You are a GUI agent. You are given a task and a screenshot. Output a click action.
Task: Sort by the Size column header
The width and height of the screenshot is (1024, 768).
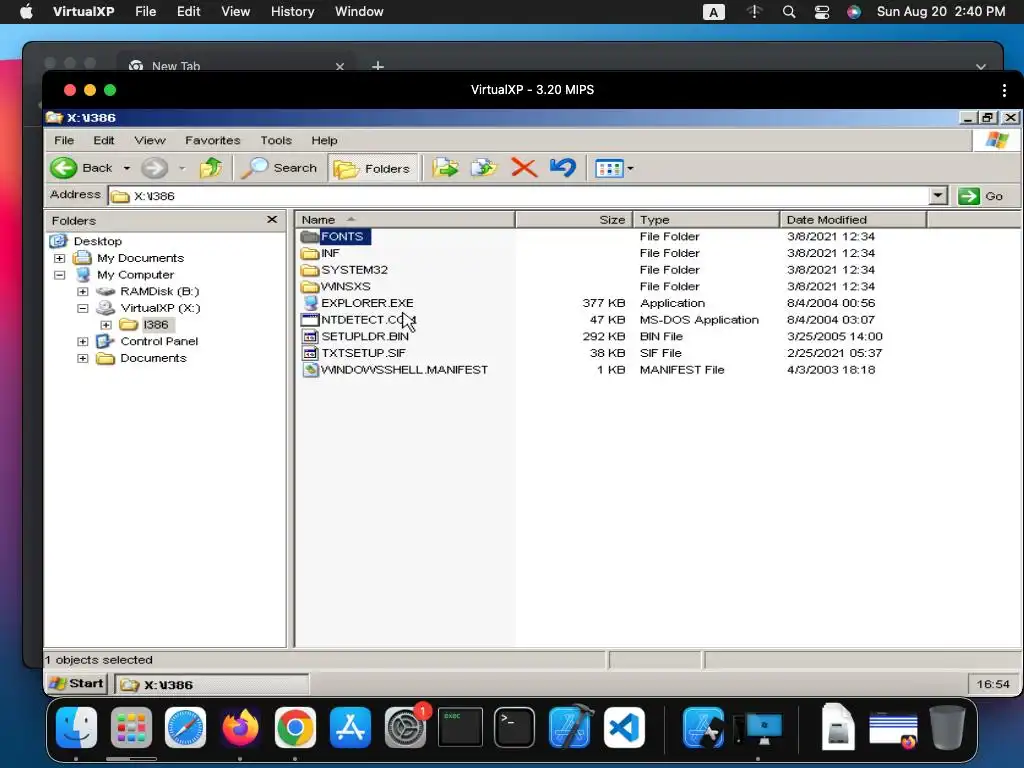[x=574, y=219]
